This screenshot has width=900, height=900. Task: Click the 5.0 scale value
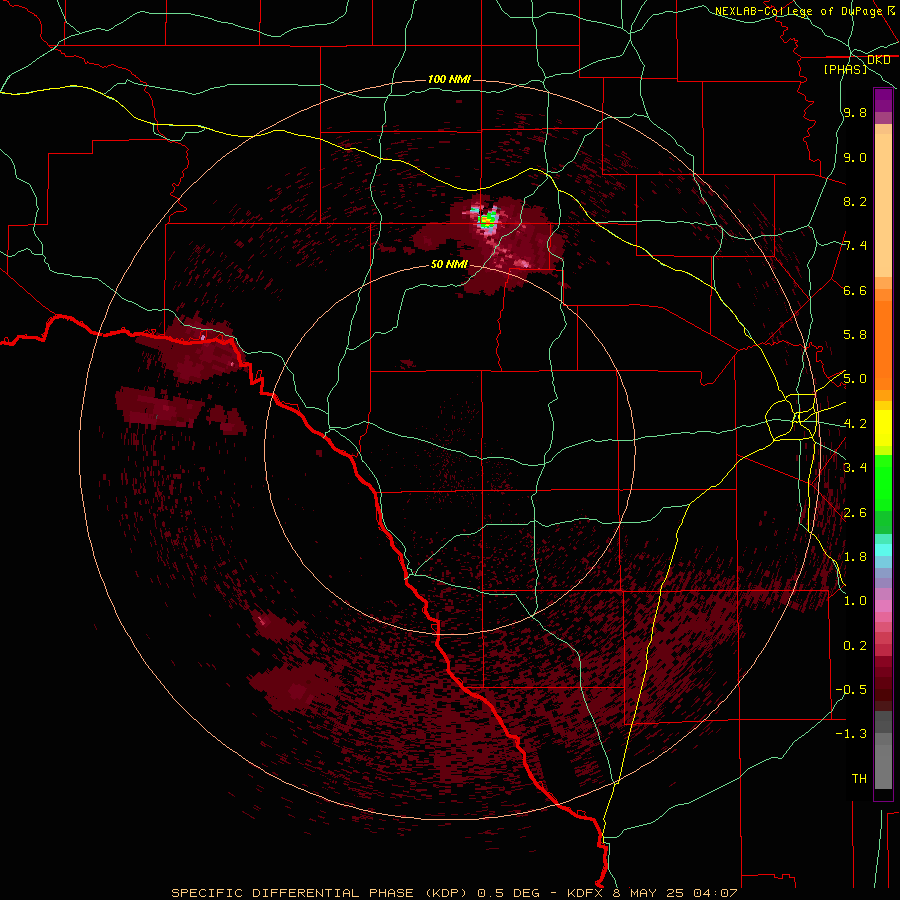855,379
